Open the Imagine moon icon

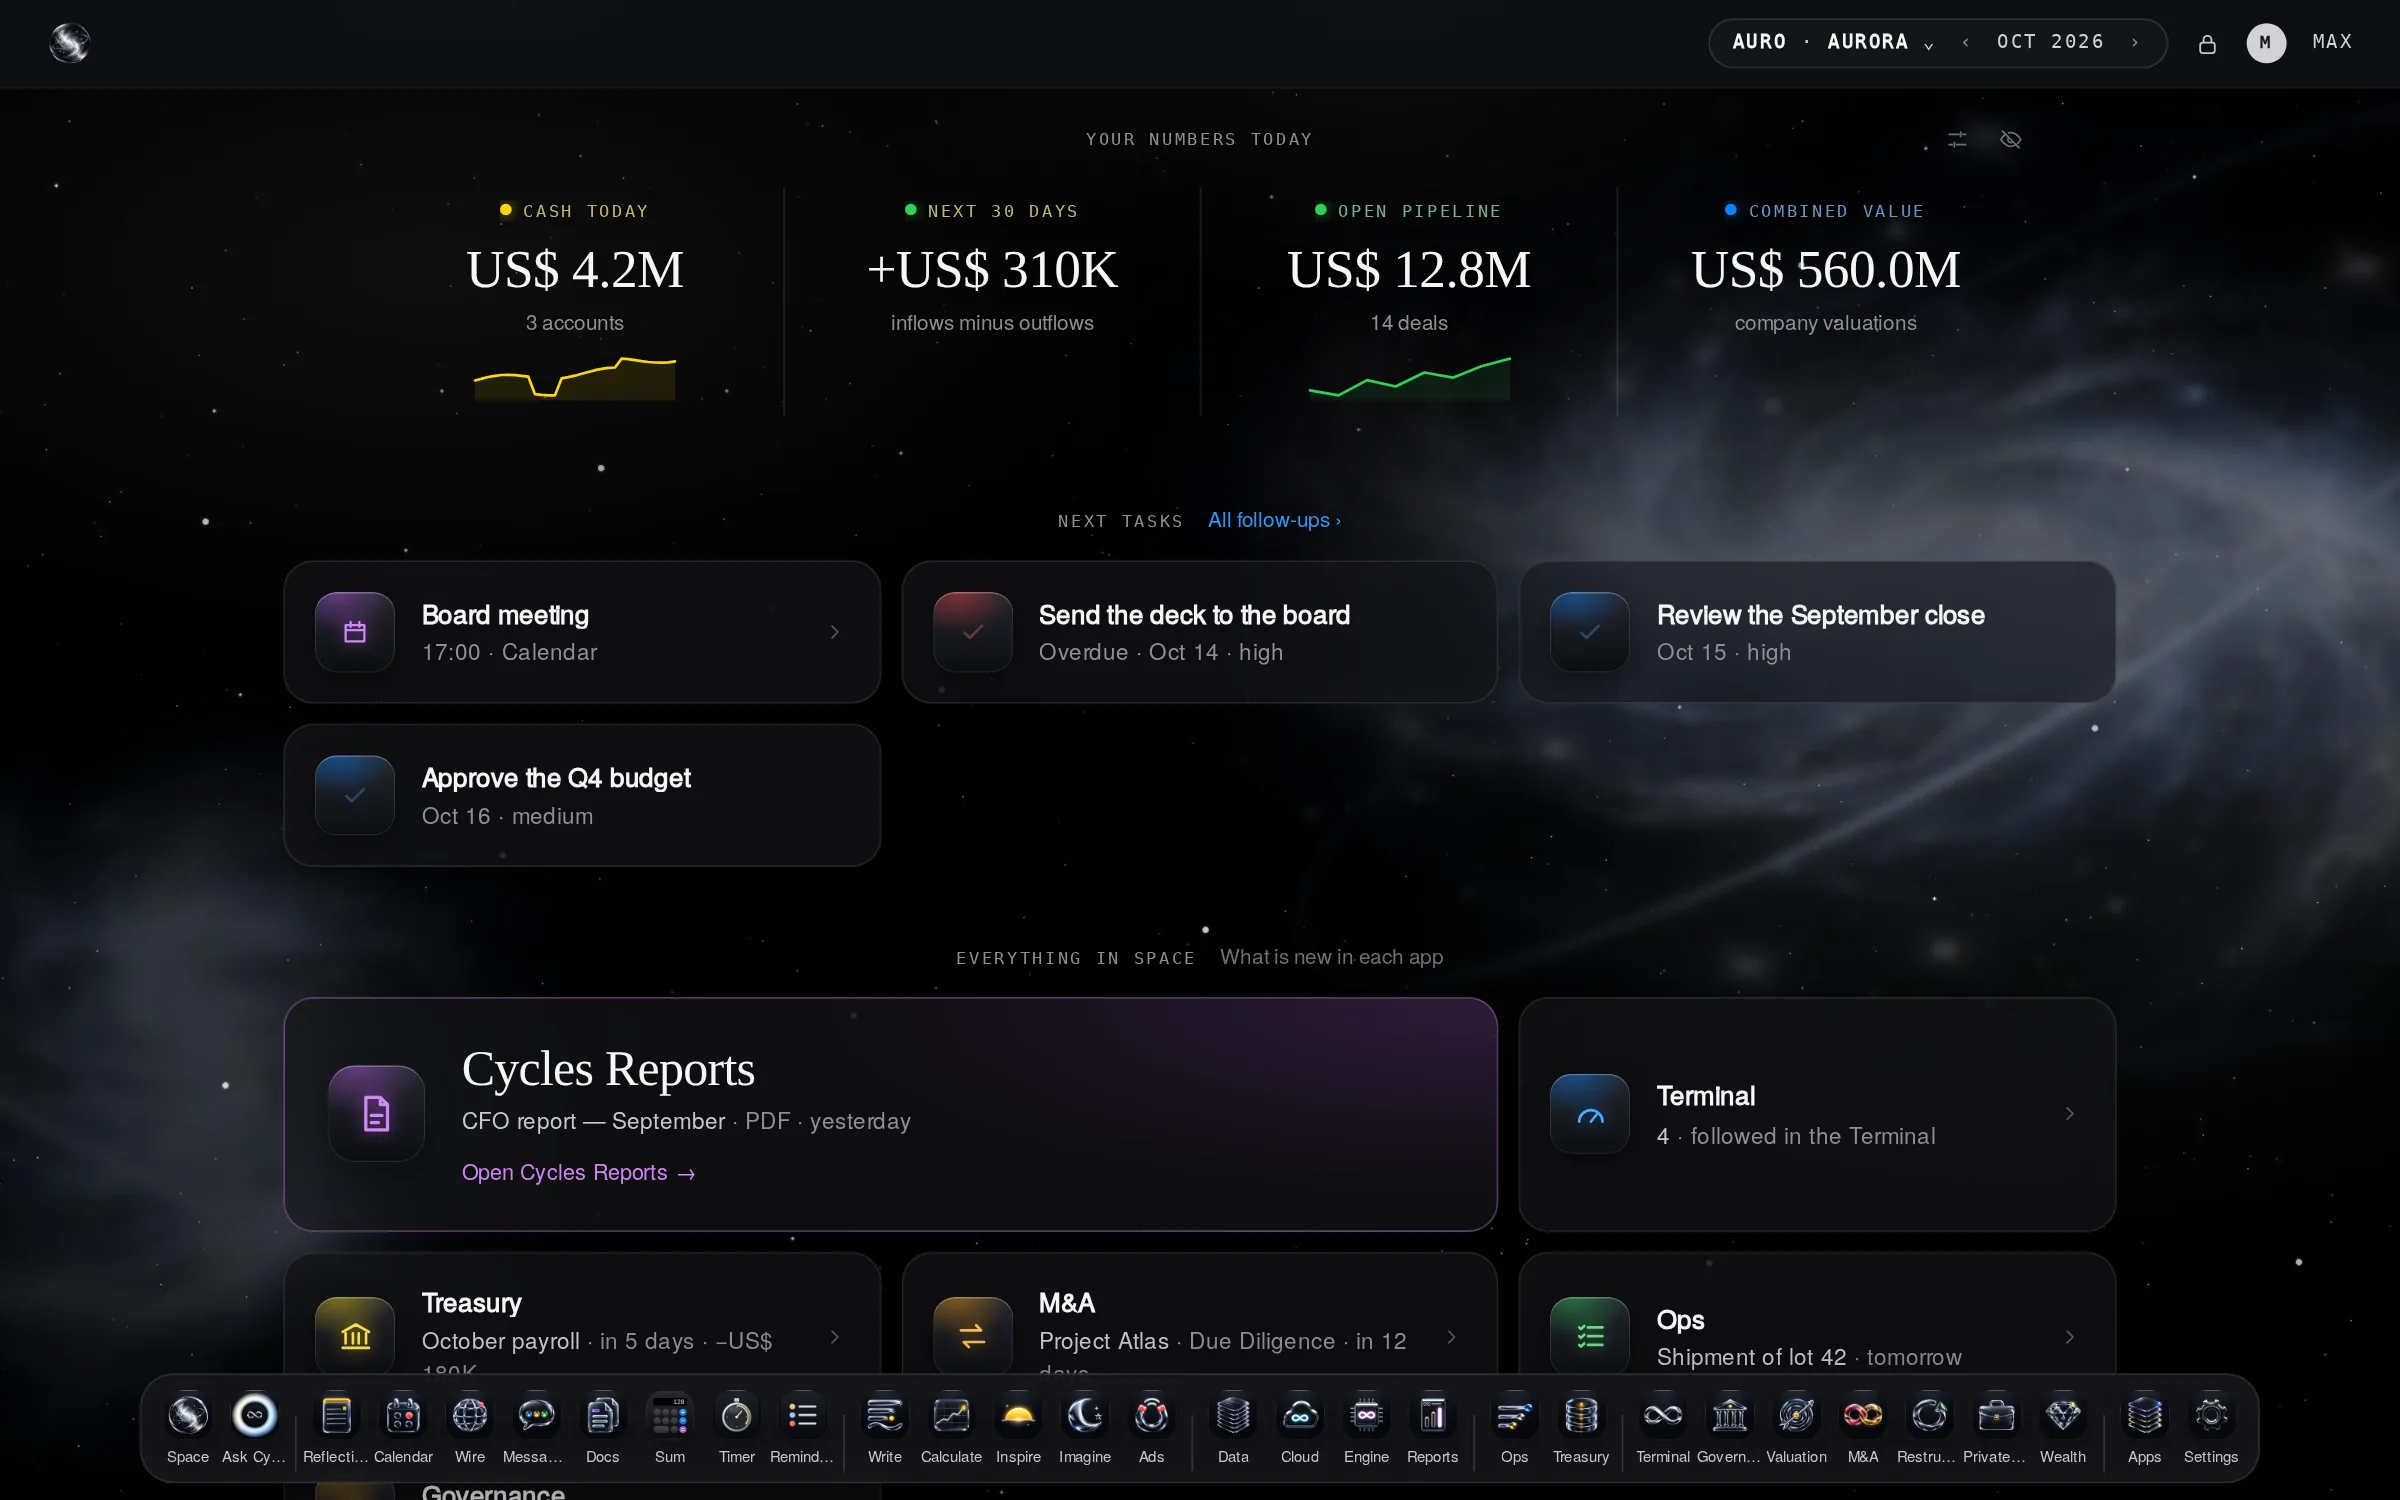coord(1085,1416)
